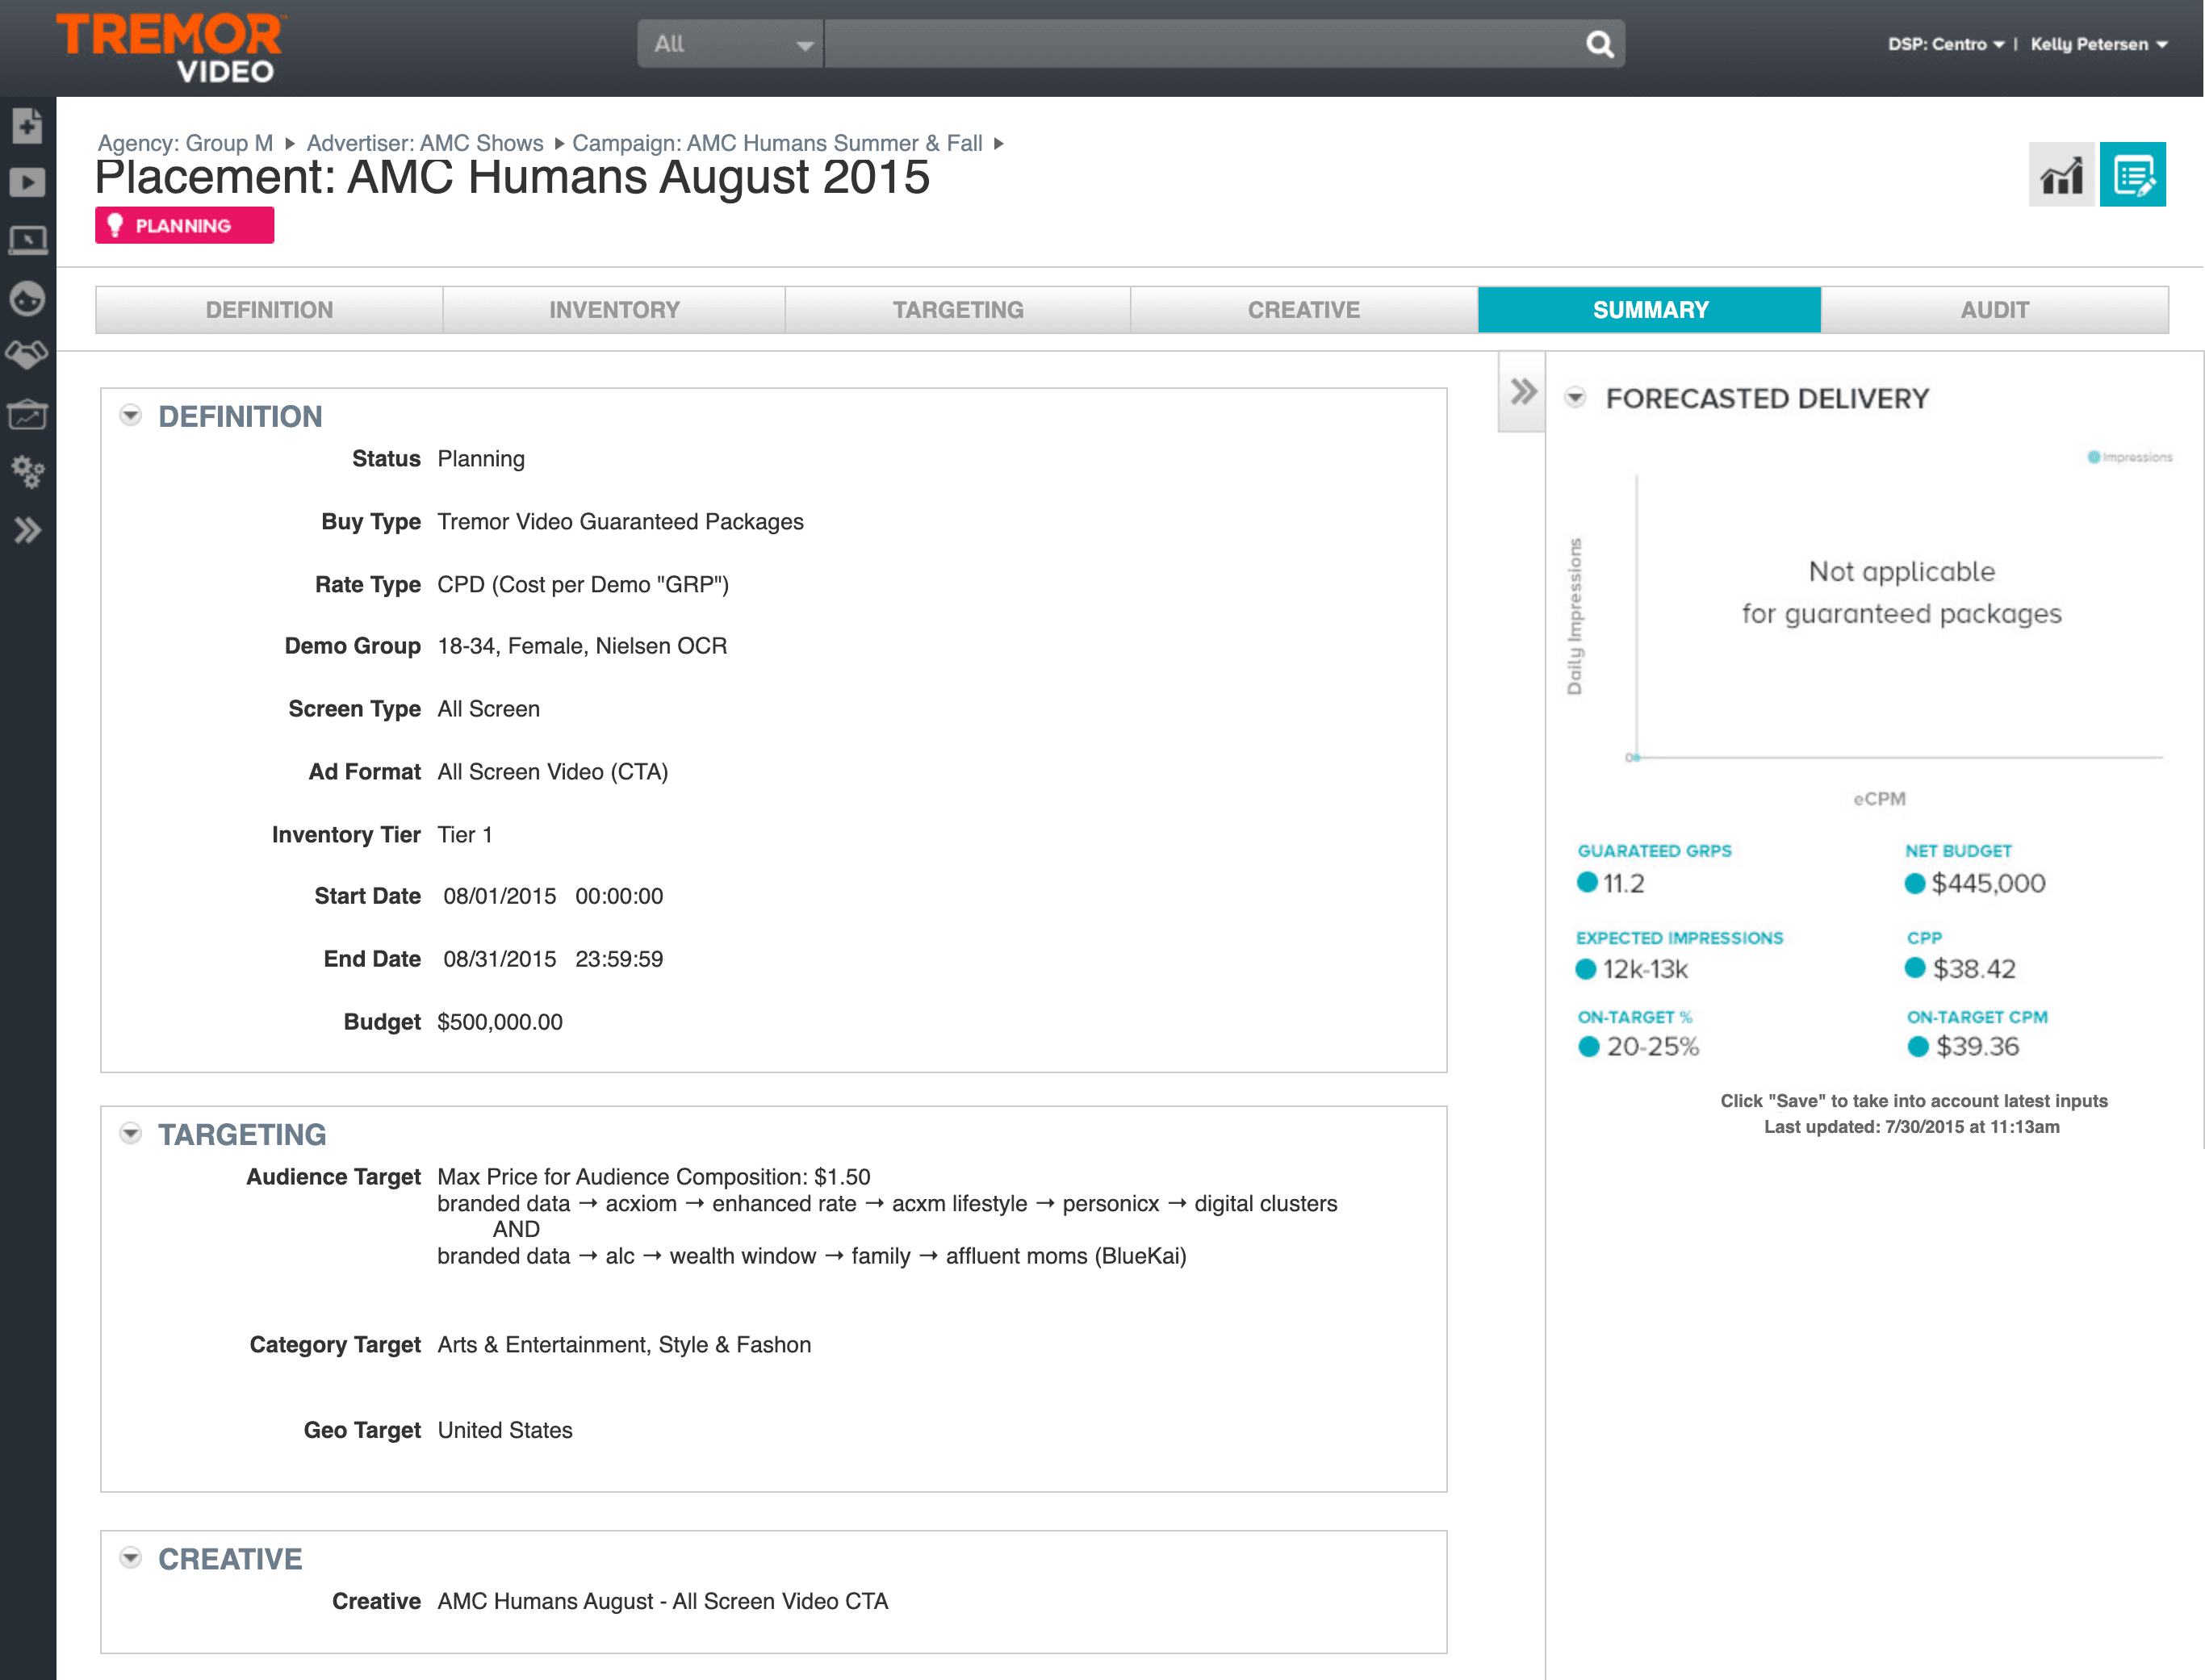
Task: Click the CPP value $38.42
Action: click(x=1974, y=968)
